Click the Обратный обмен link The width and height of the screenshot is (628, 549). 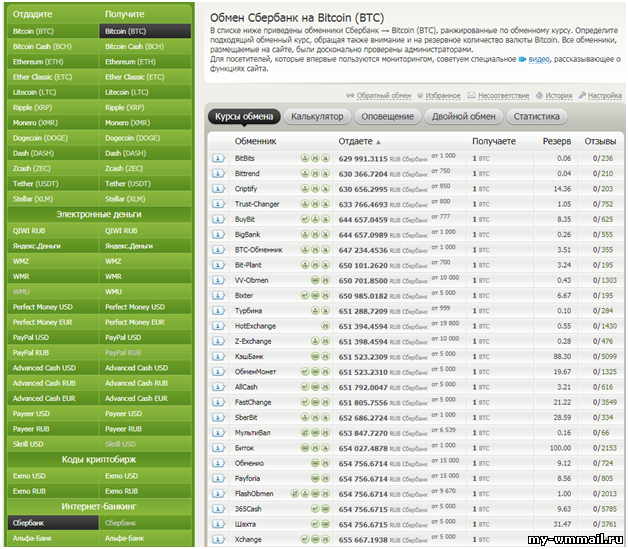pos(384,96)
